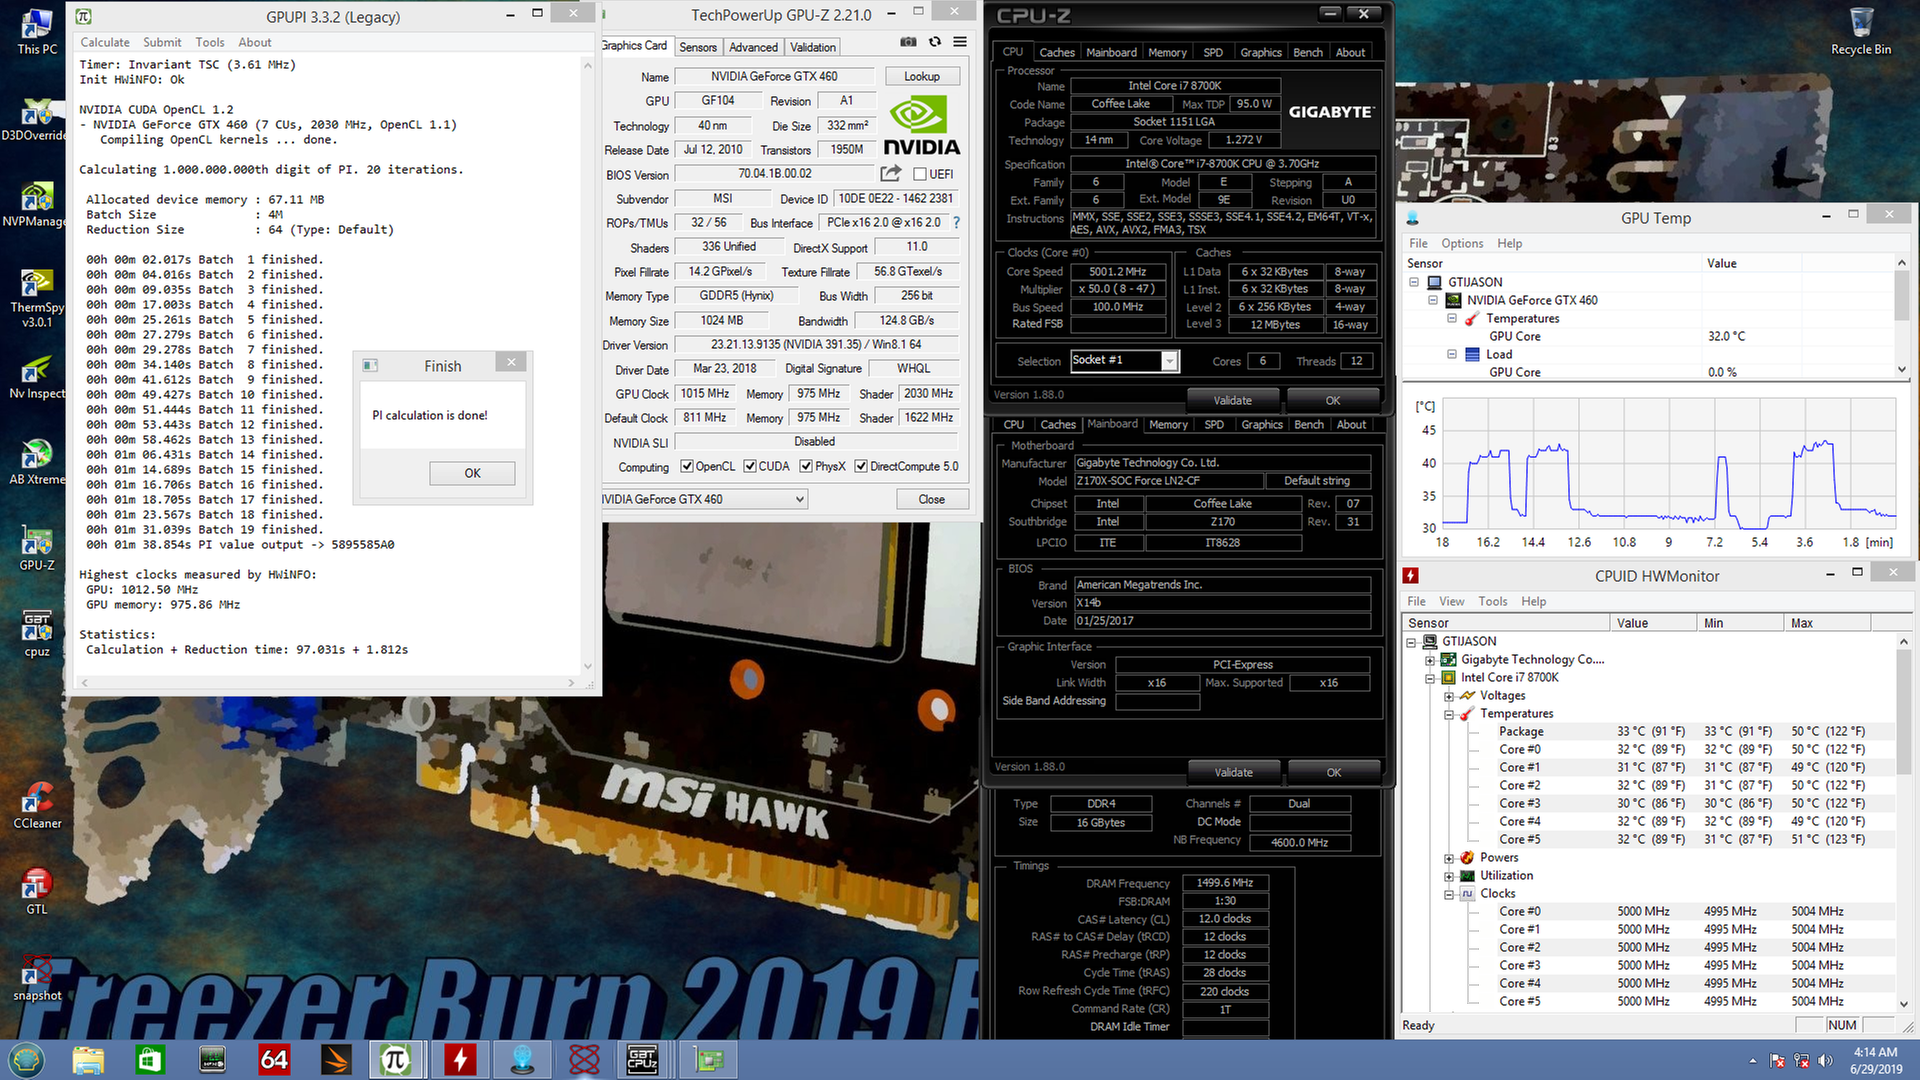Switch to the Advanced tab in GPU-Z

753,47
